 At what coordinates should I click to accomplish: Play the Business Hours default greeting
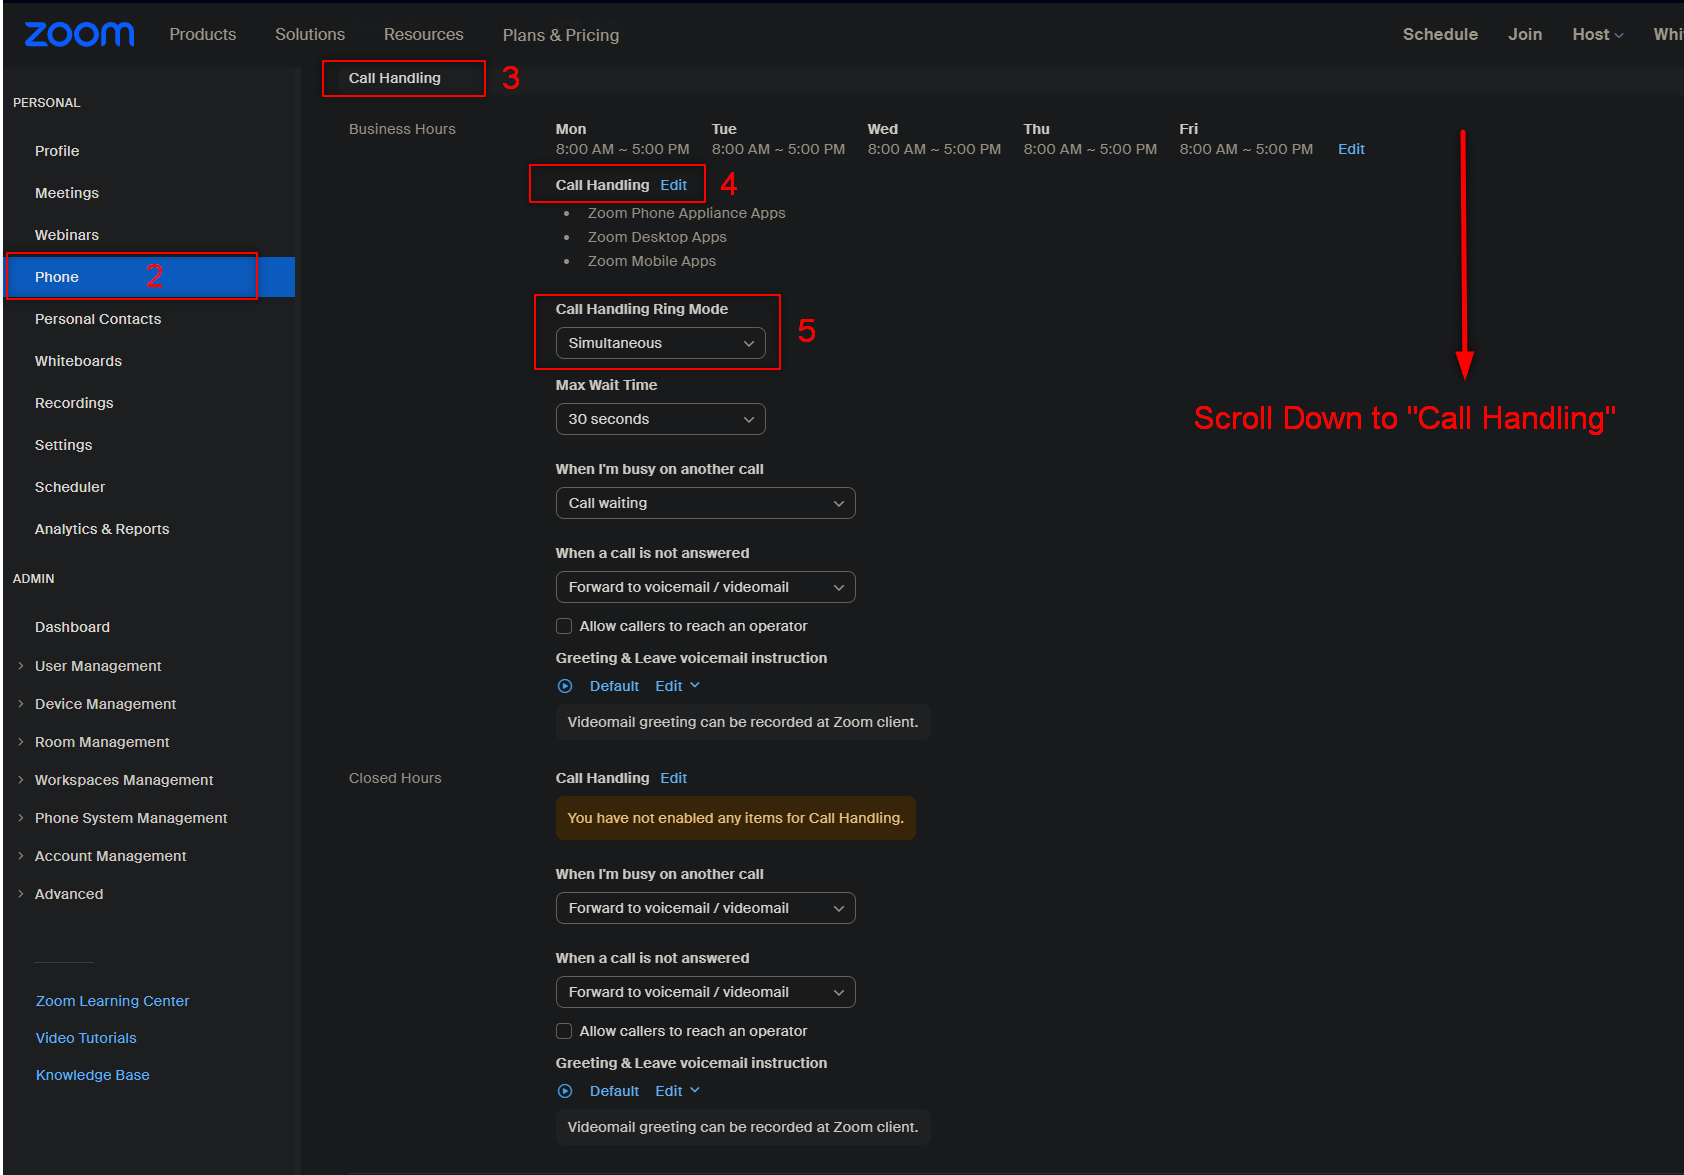point(565,686)
